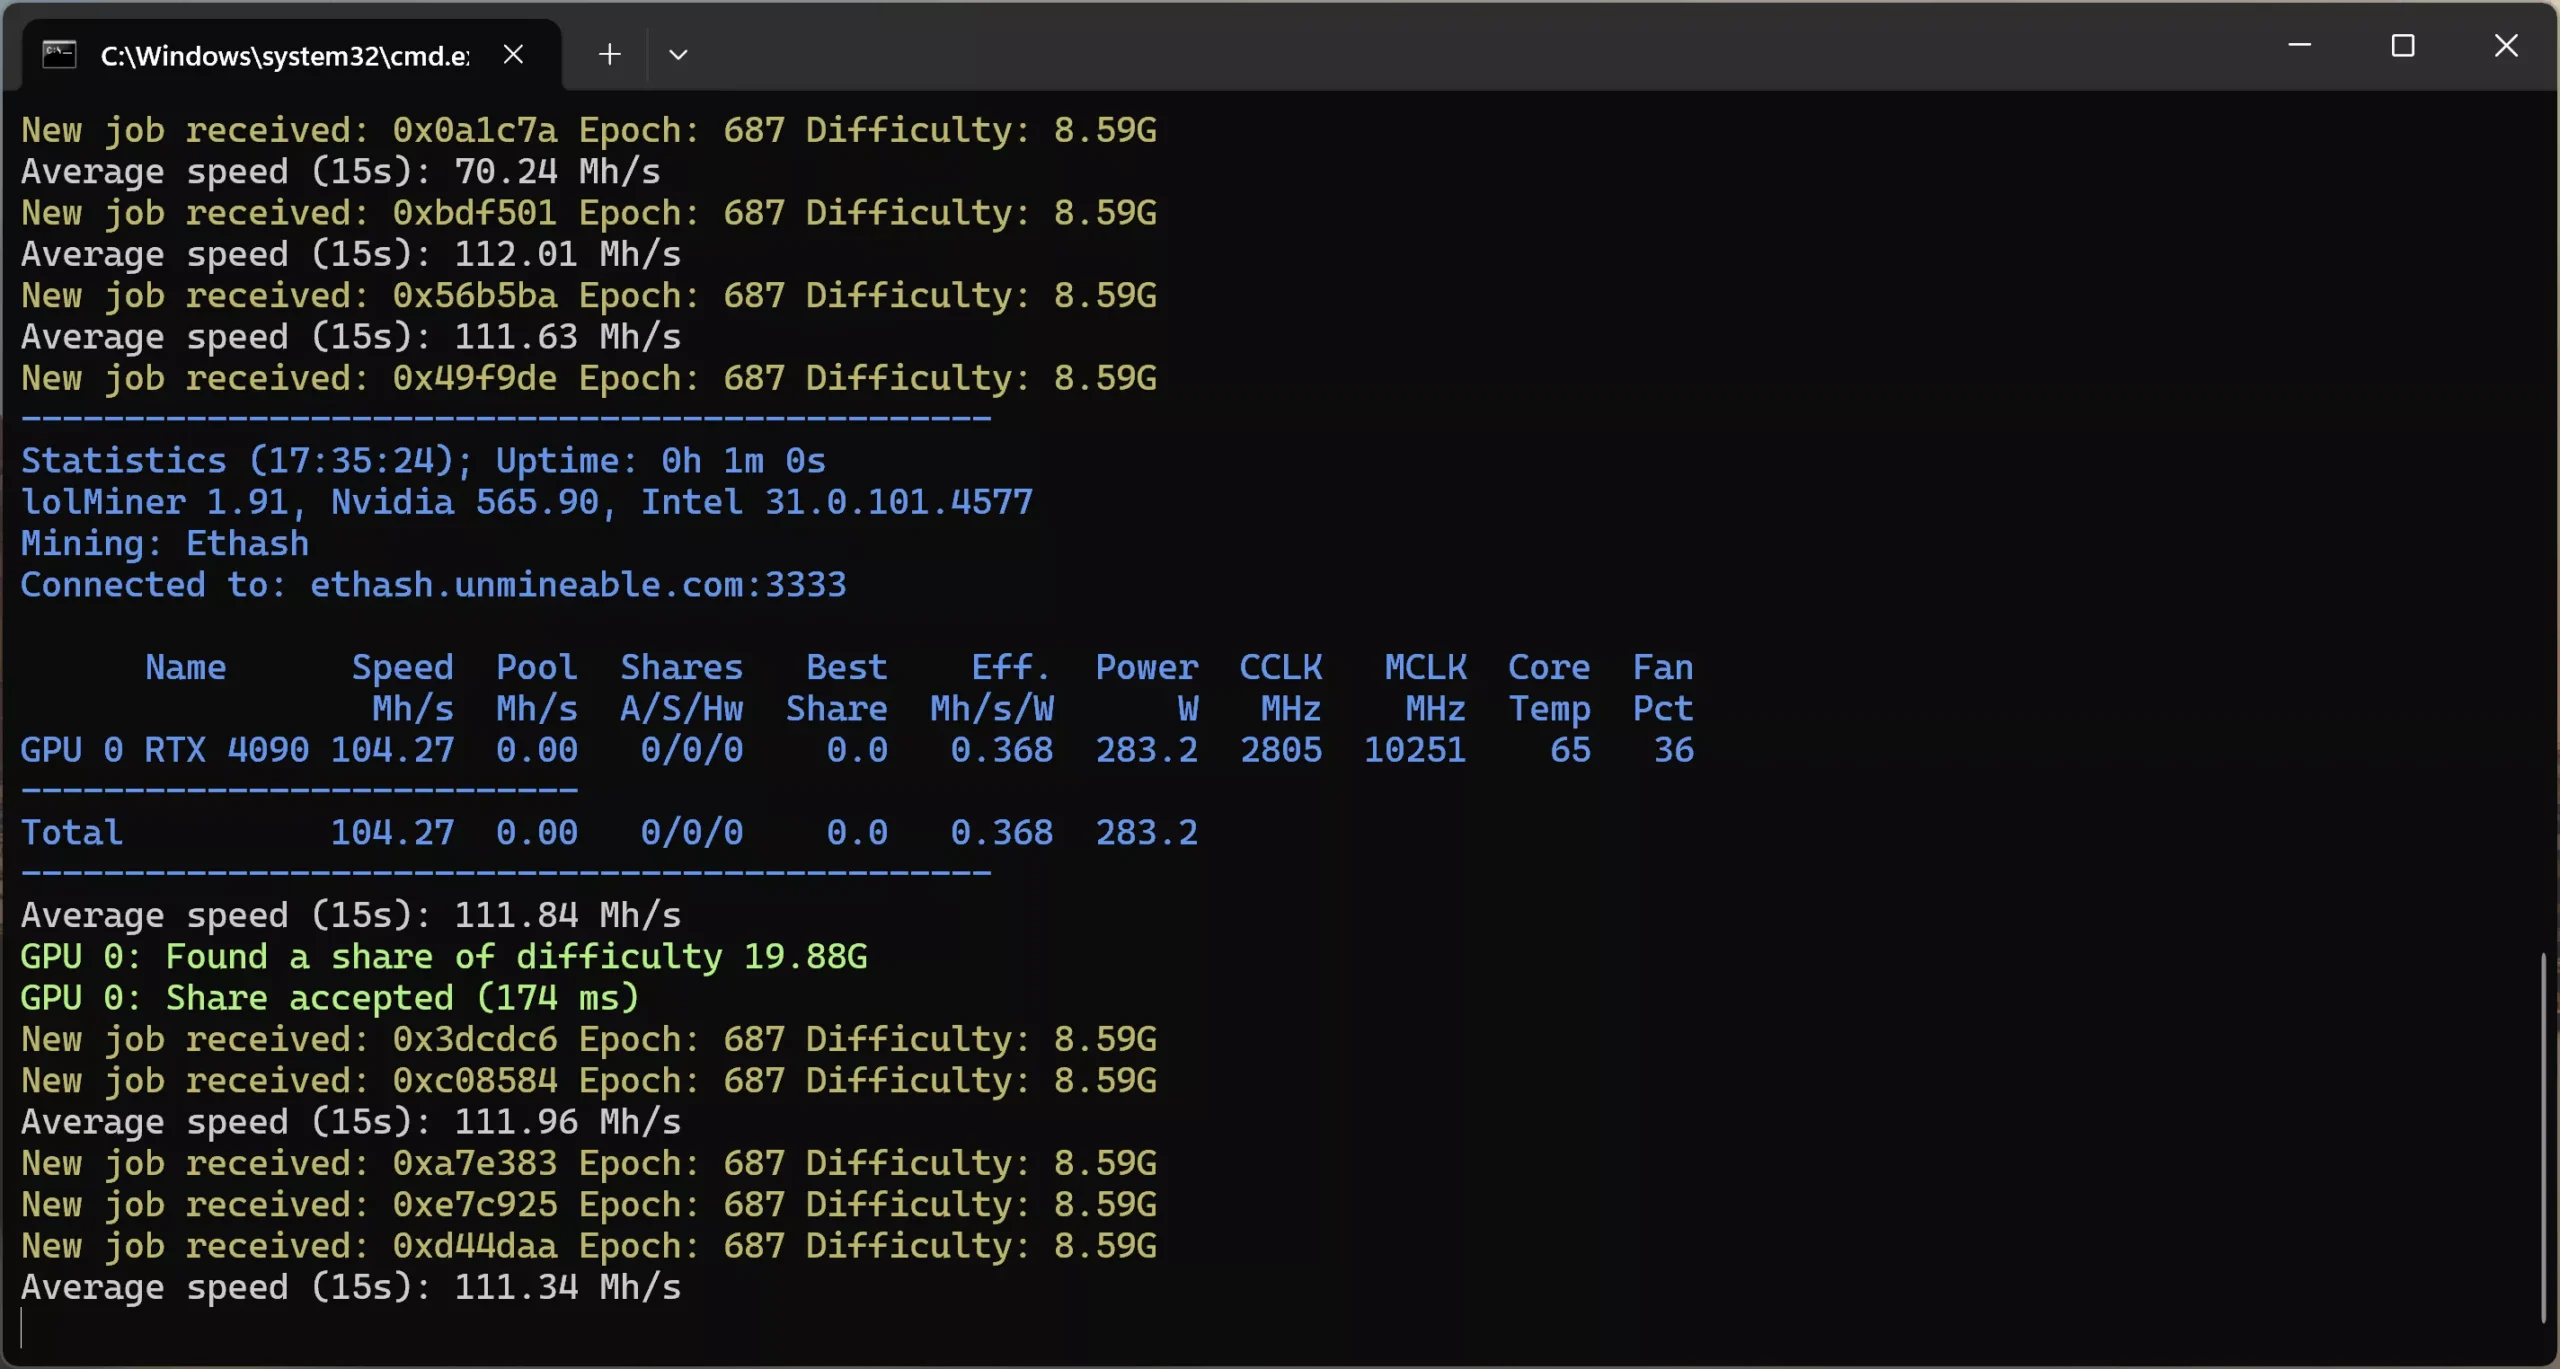2560x1369 pixels.
Task: Click the Total row label
Action: [72, 833]
